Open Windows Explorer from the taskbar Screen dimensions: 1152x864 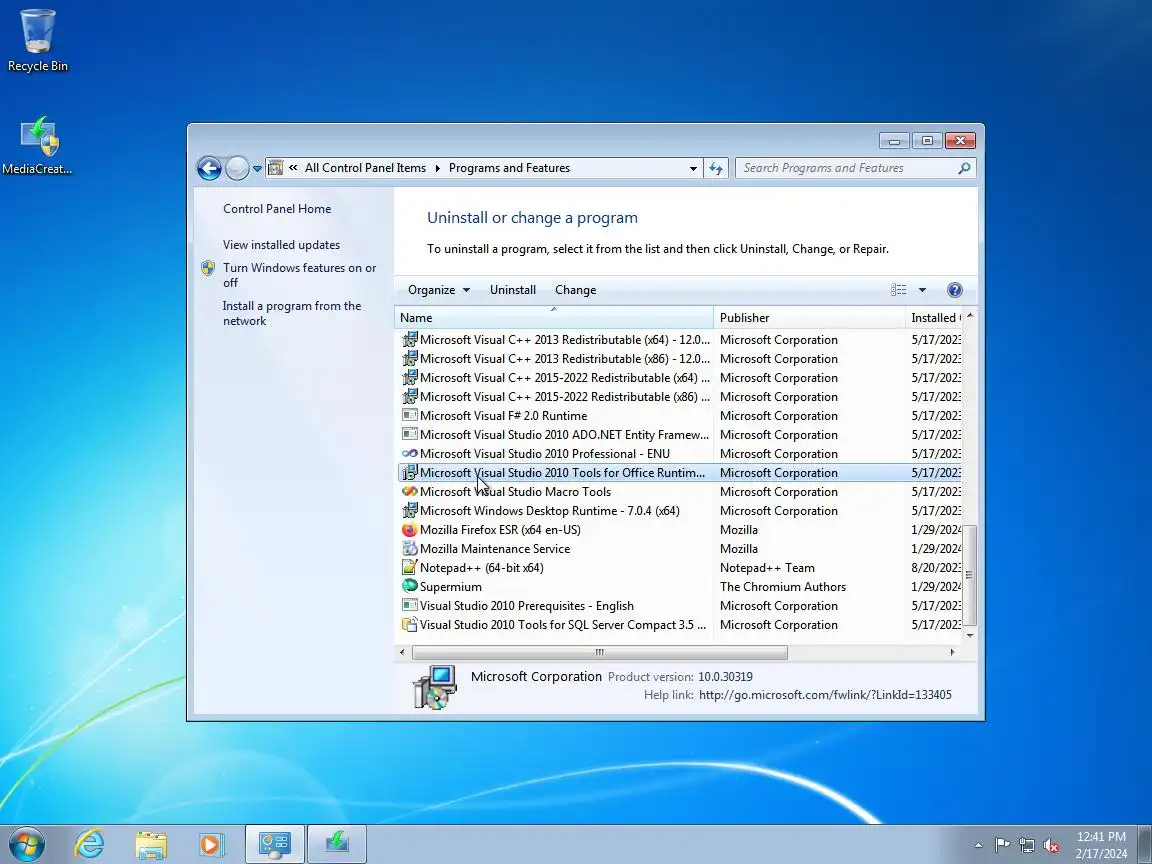pyautogui.click(x=151, y=844)
